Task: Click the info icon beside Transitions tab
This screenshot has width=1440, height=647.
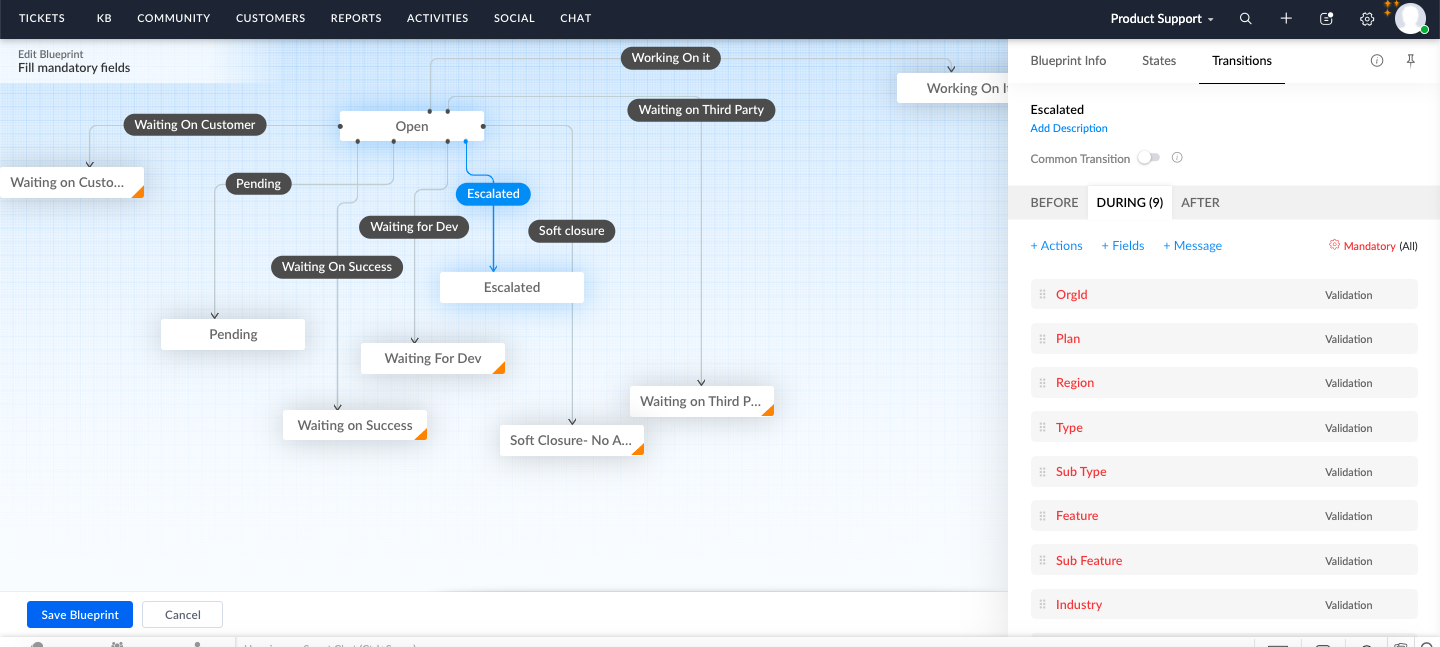Action: click(x=1377, y=61)
